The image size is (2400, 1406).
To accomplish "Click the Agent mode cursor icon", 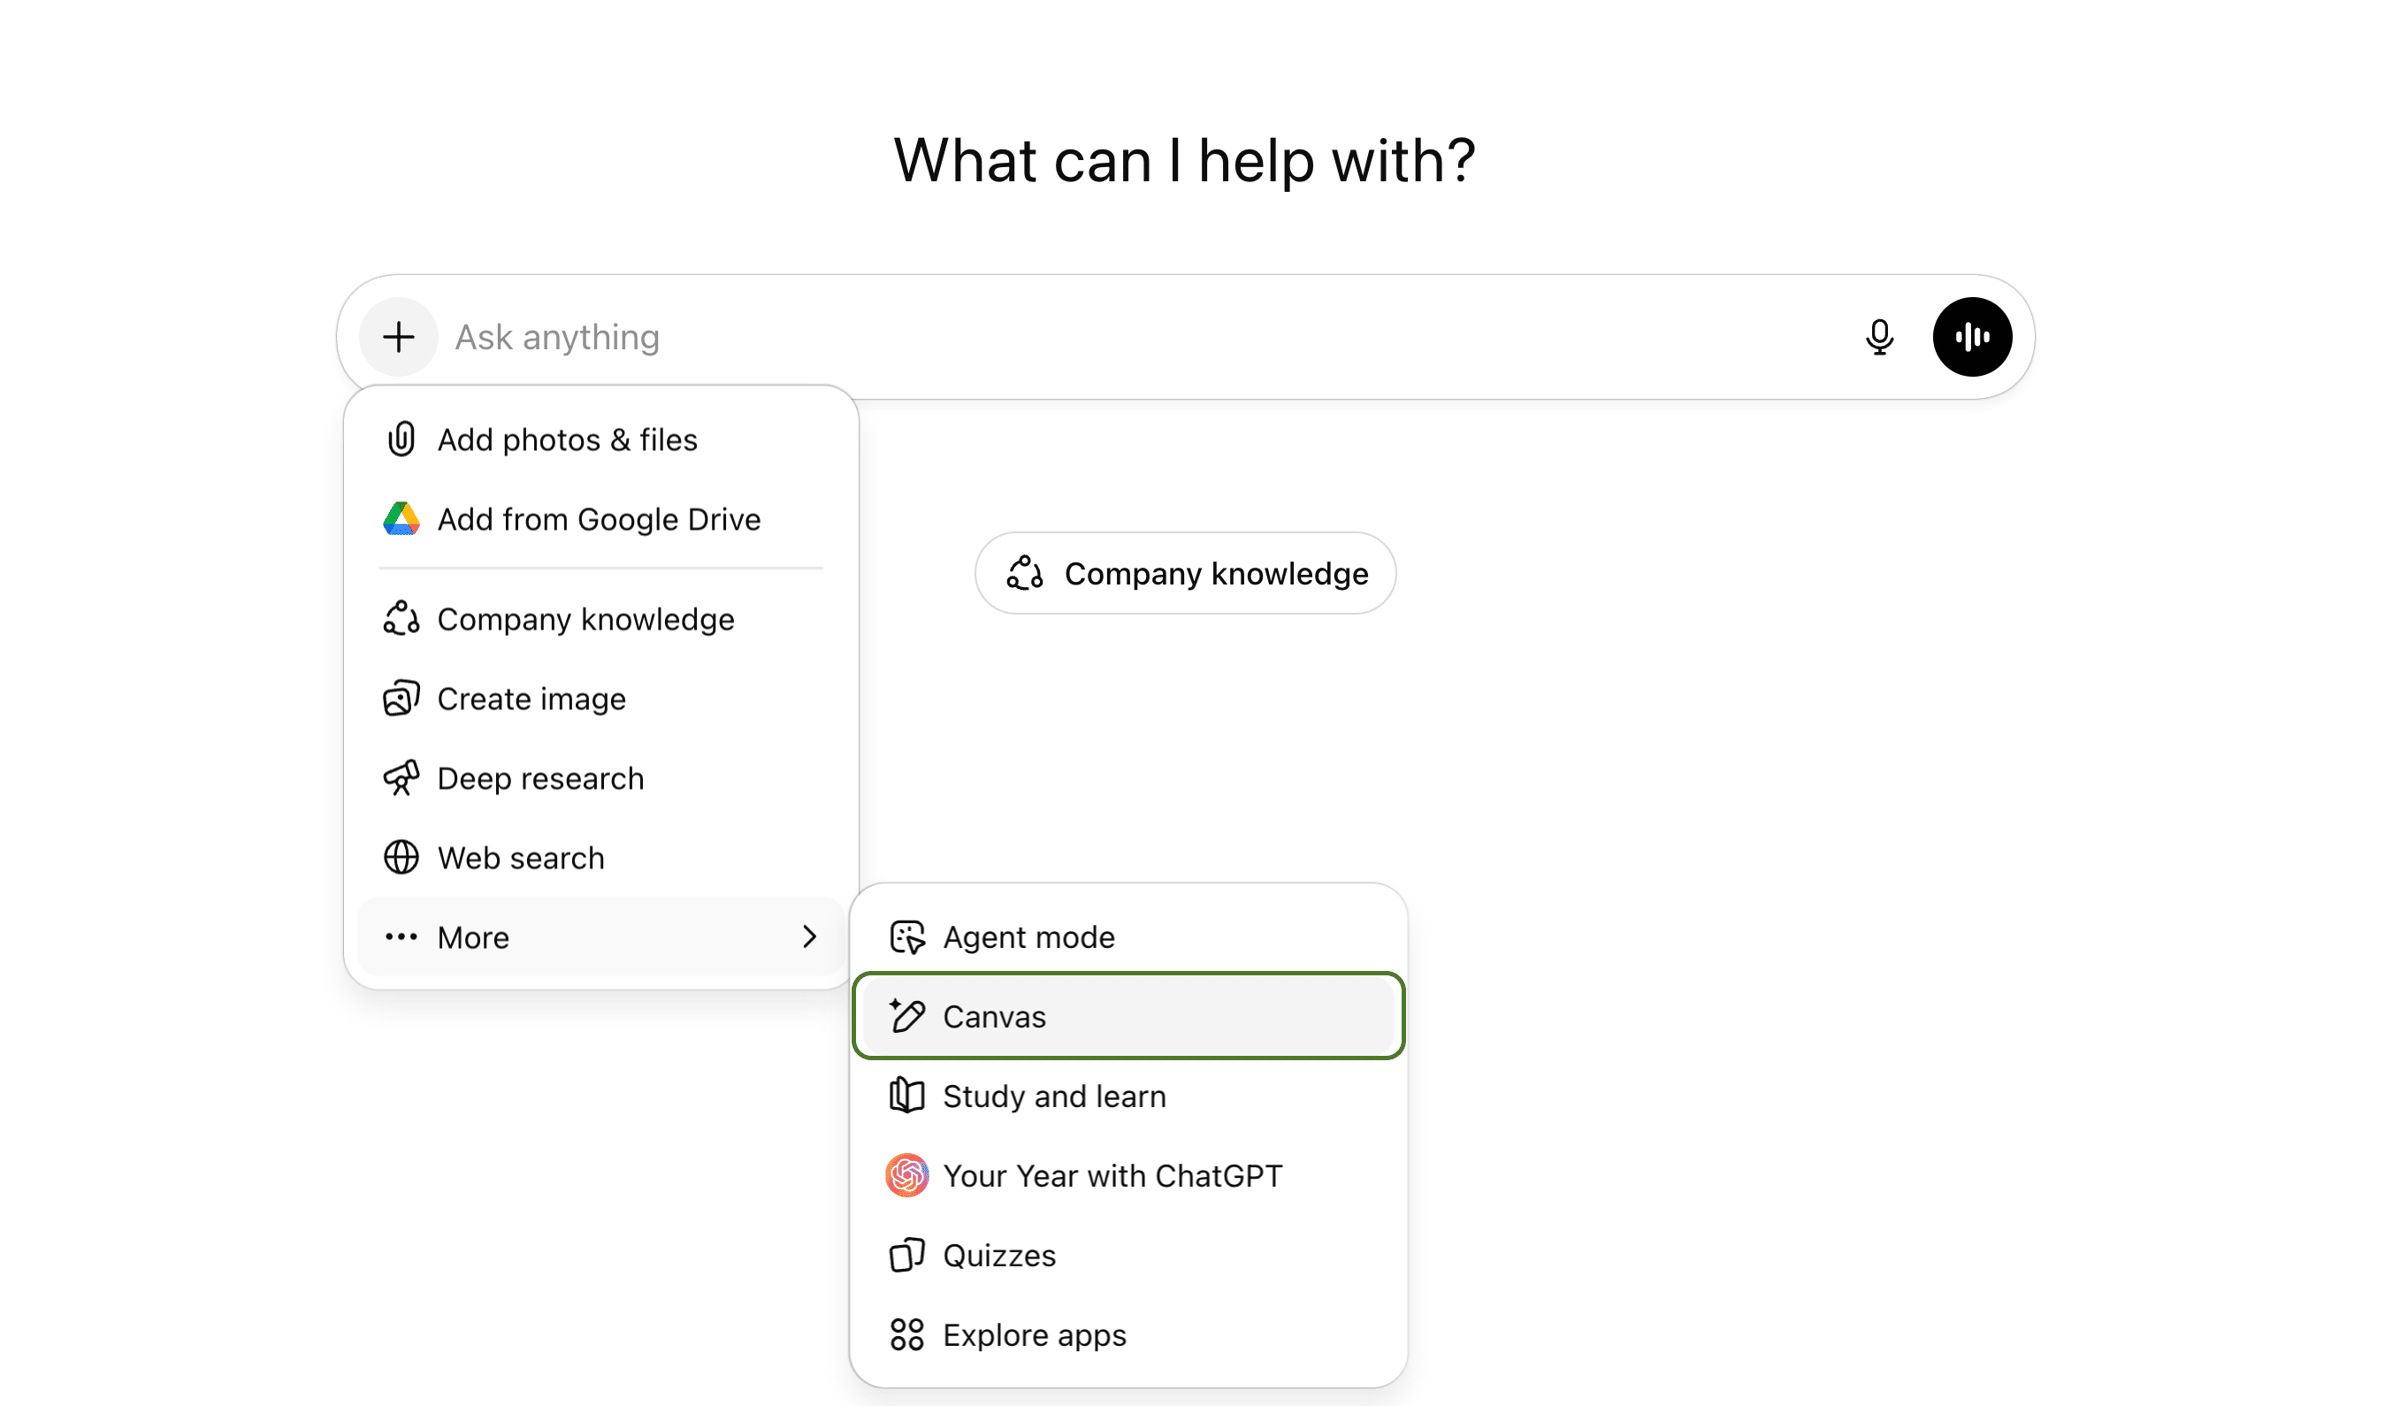I will [x=907, y=937].
